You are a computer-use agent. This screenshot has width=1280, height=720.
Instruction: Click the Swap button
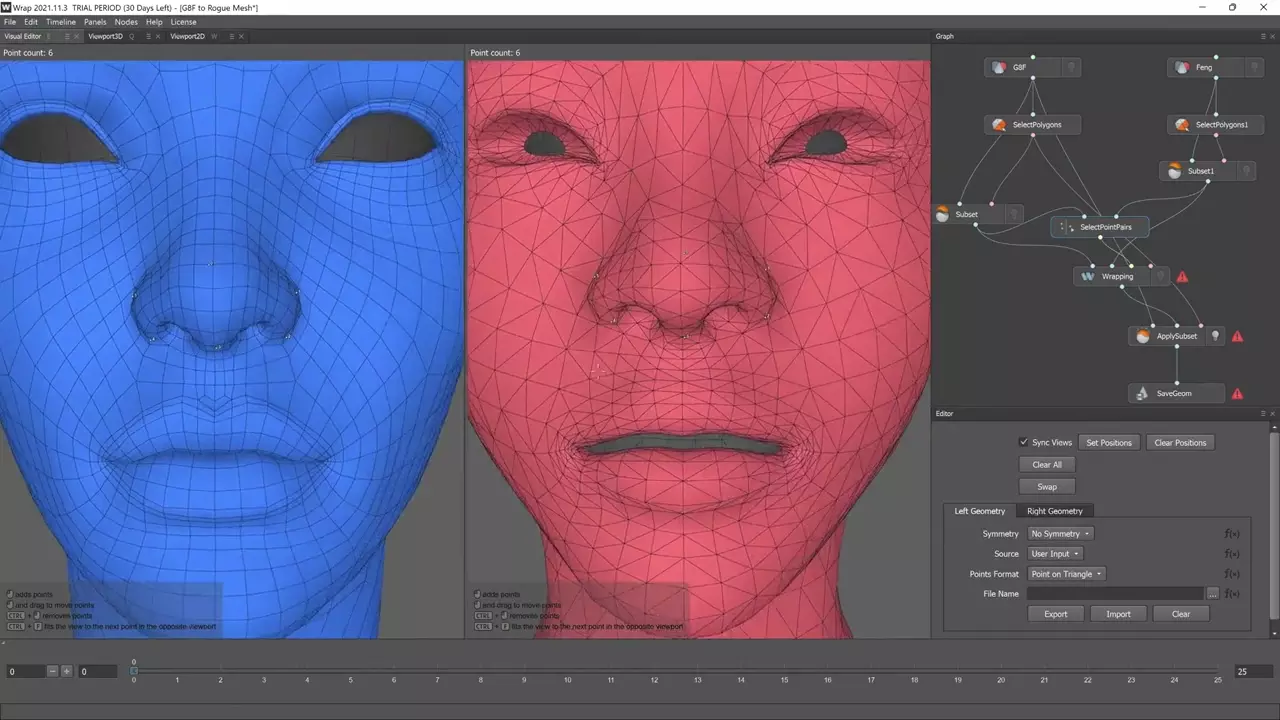[1047, 487]
